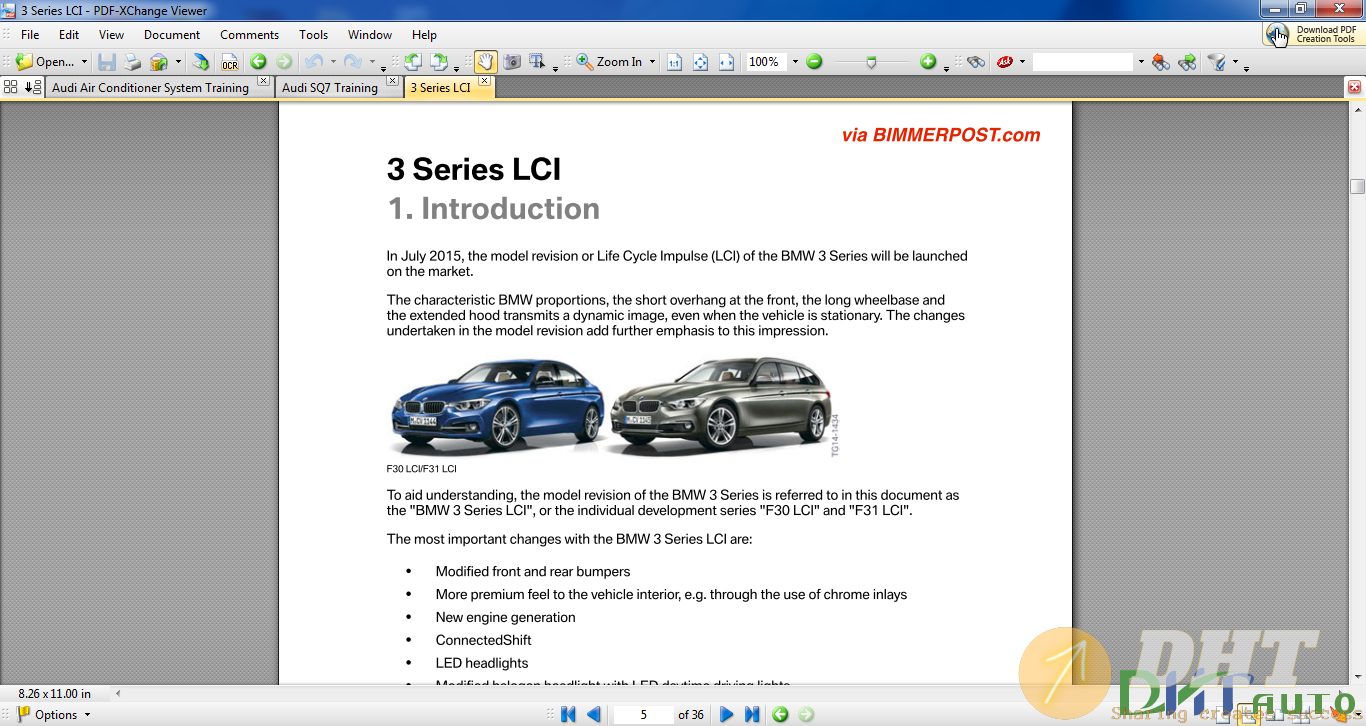Click the scanner/email icon next to Print
Viewport: 1366px width, 726px height.
tap(159, 62)
